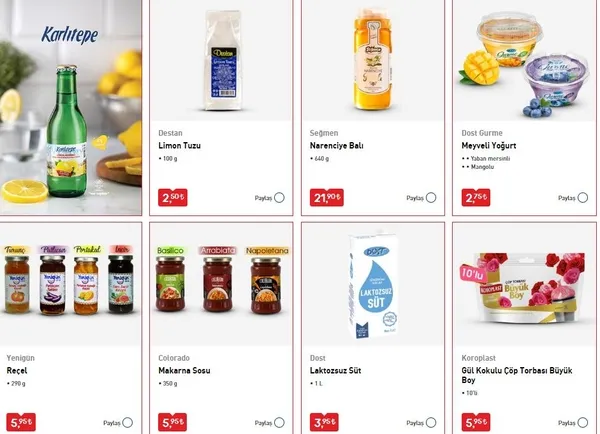600x434 pixels.
Task: Select Paylaş radio for Limon Tuzu
Action: tap(279, 198)
